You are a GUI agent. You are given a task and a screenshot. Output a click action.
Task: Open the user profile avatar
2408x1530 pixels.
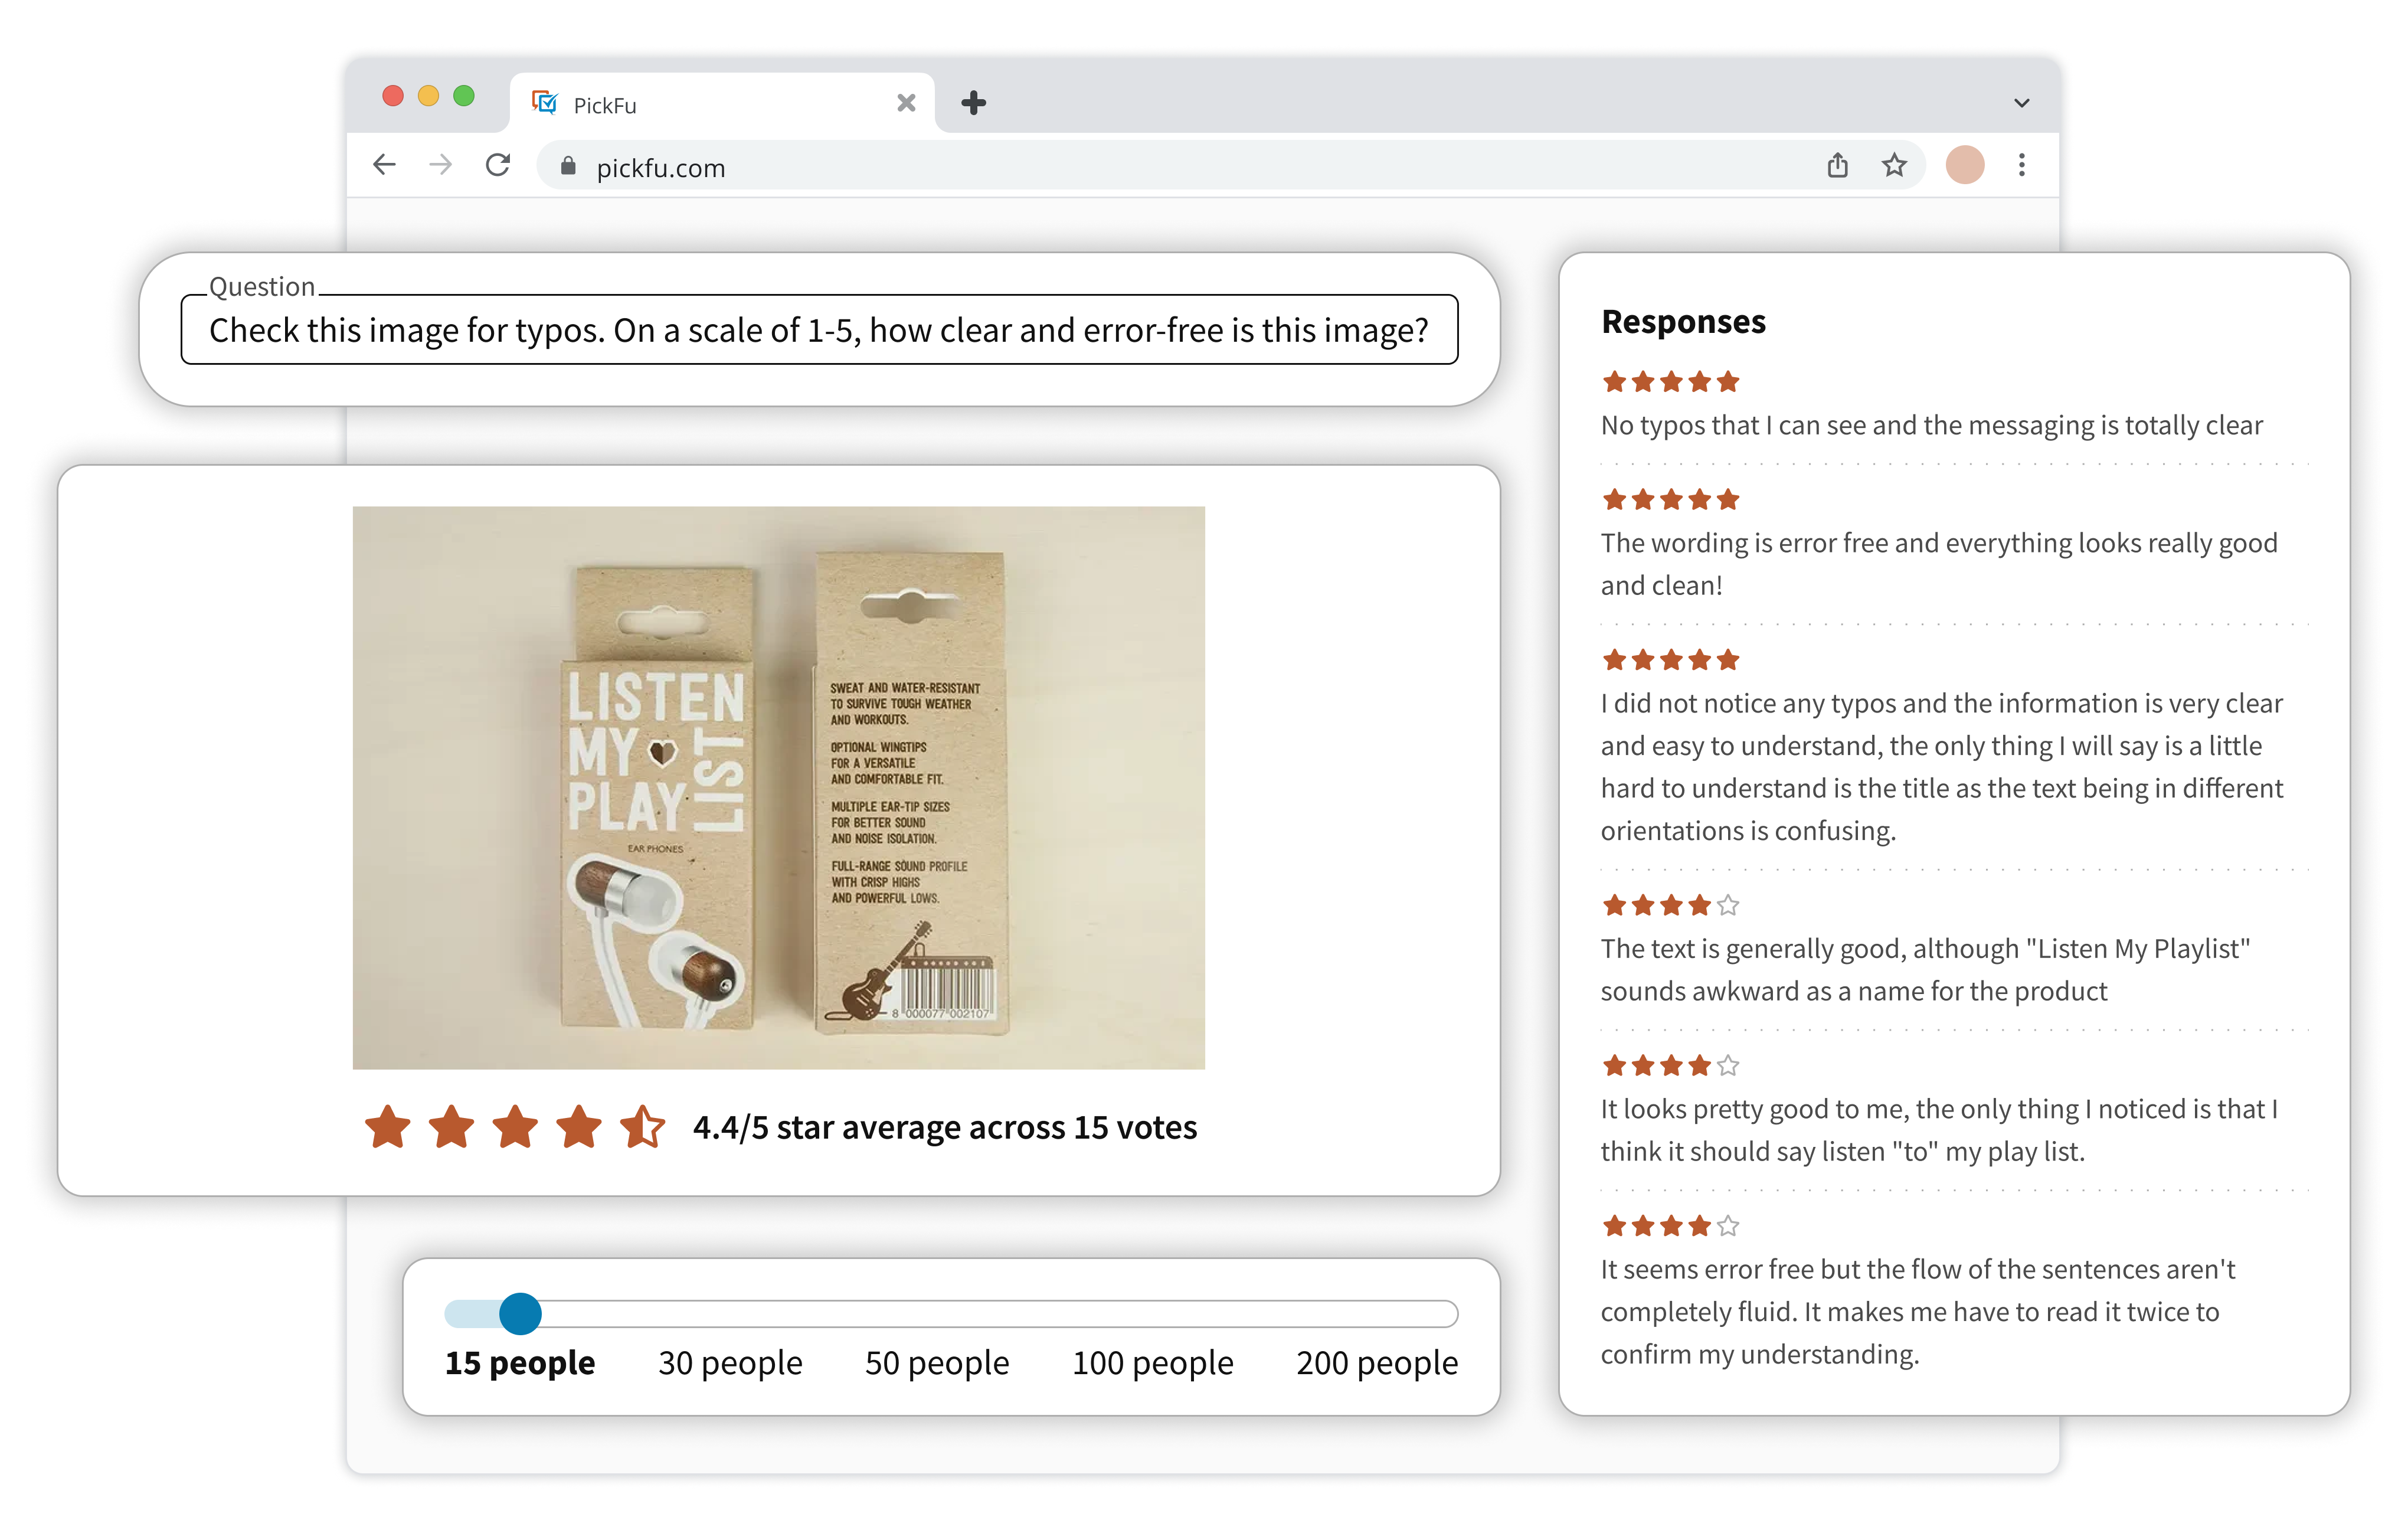click(1964, 165)
